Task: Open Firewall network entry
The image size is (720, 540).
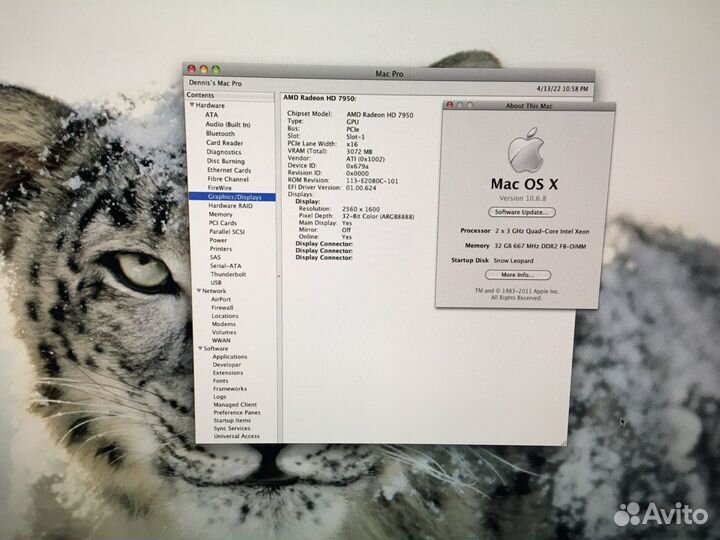Action: [x=222, y=308]
